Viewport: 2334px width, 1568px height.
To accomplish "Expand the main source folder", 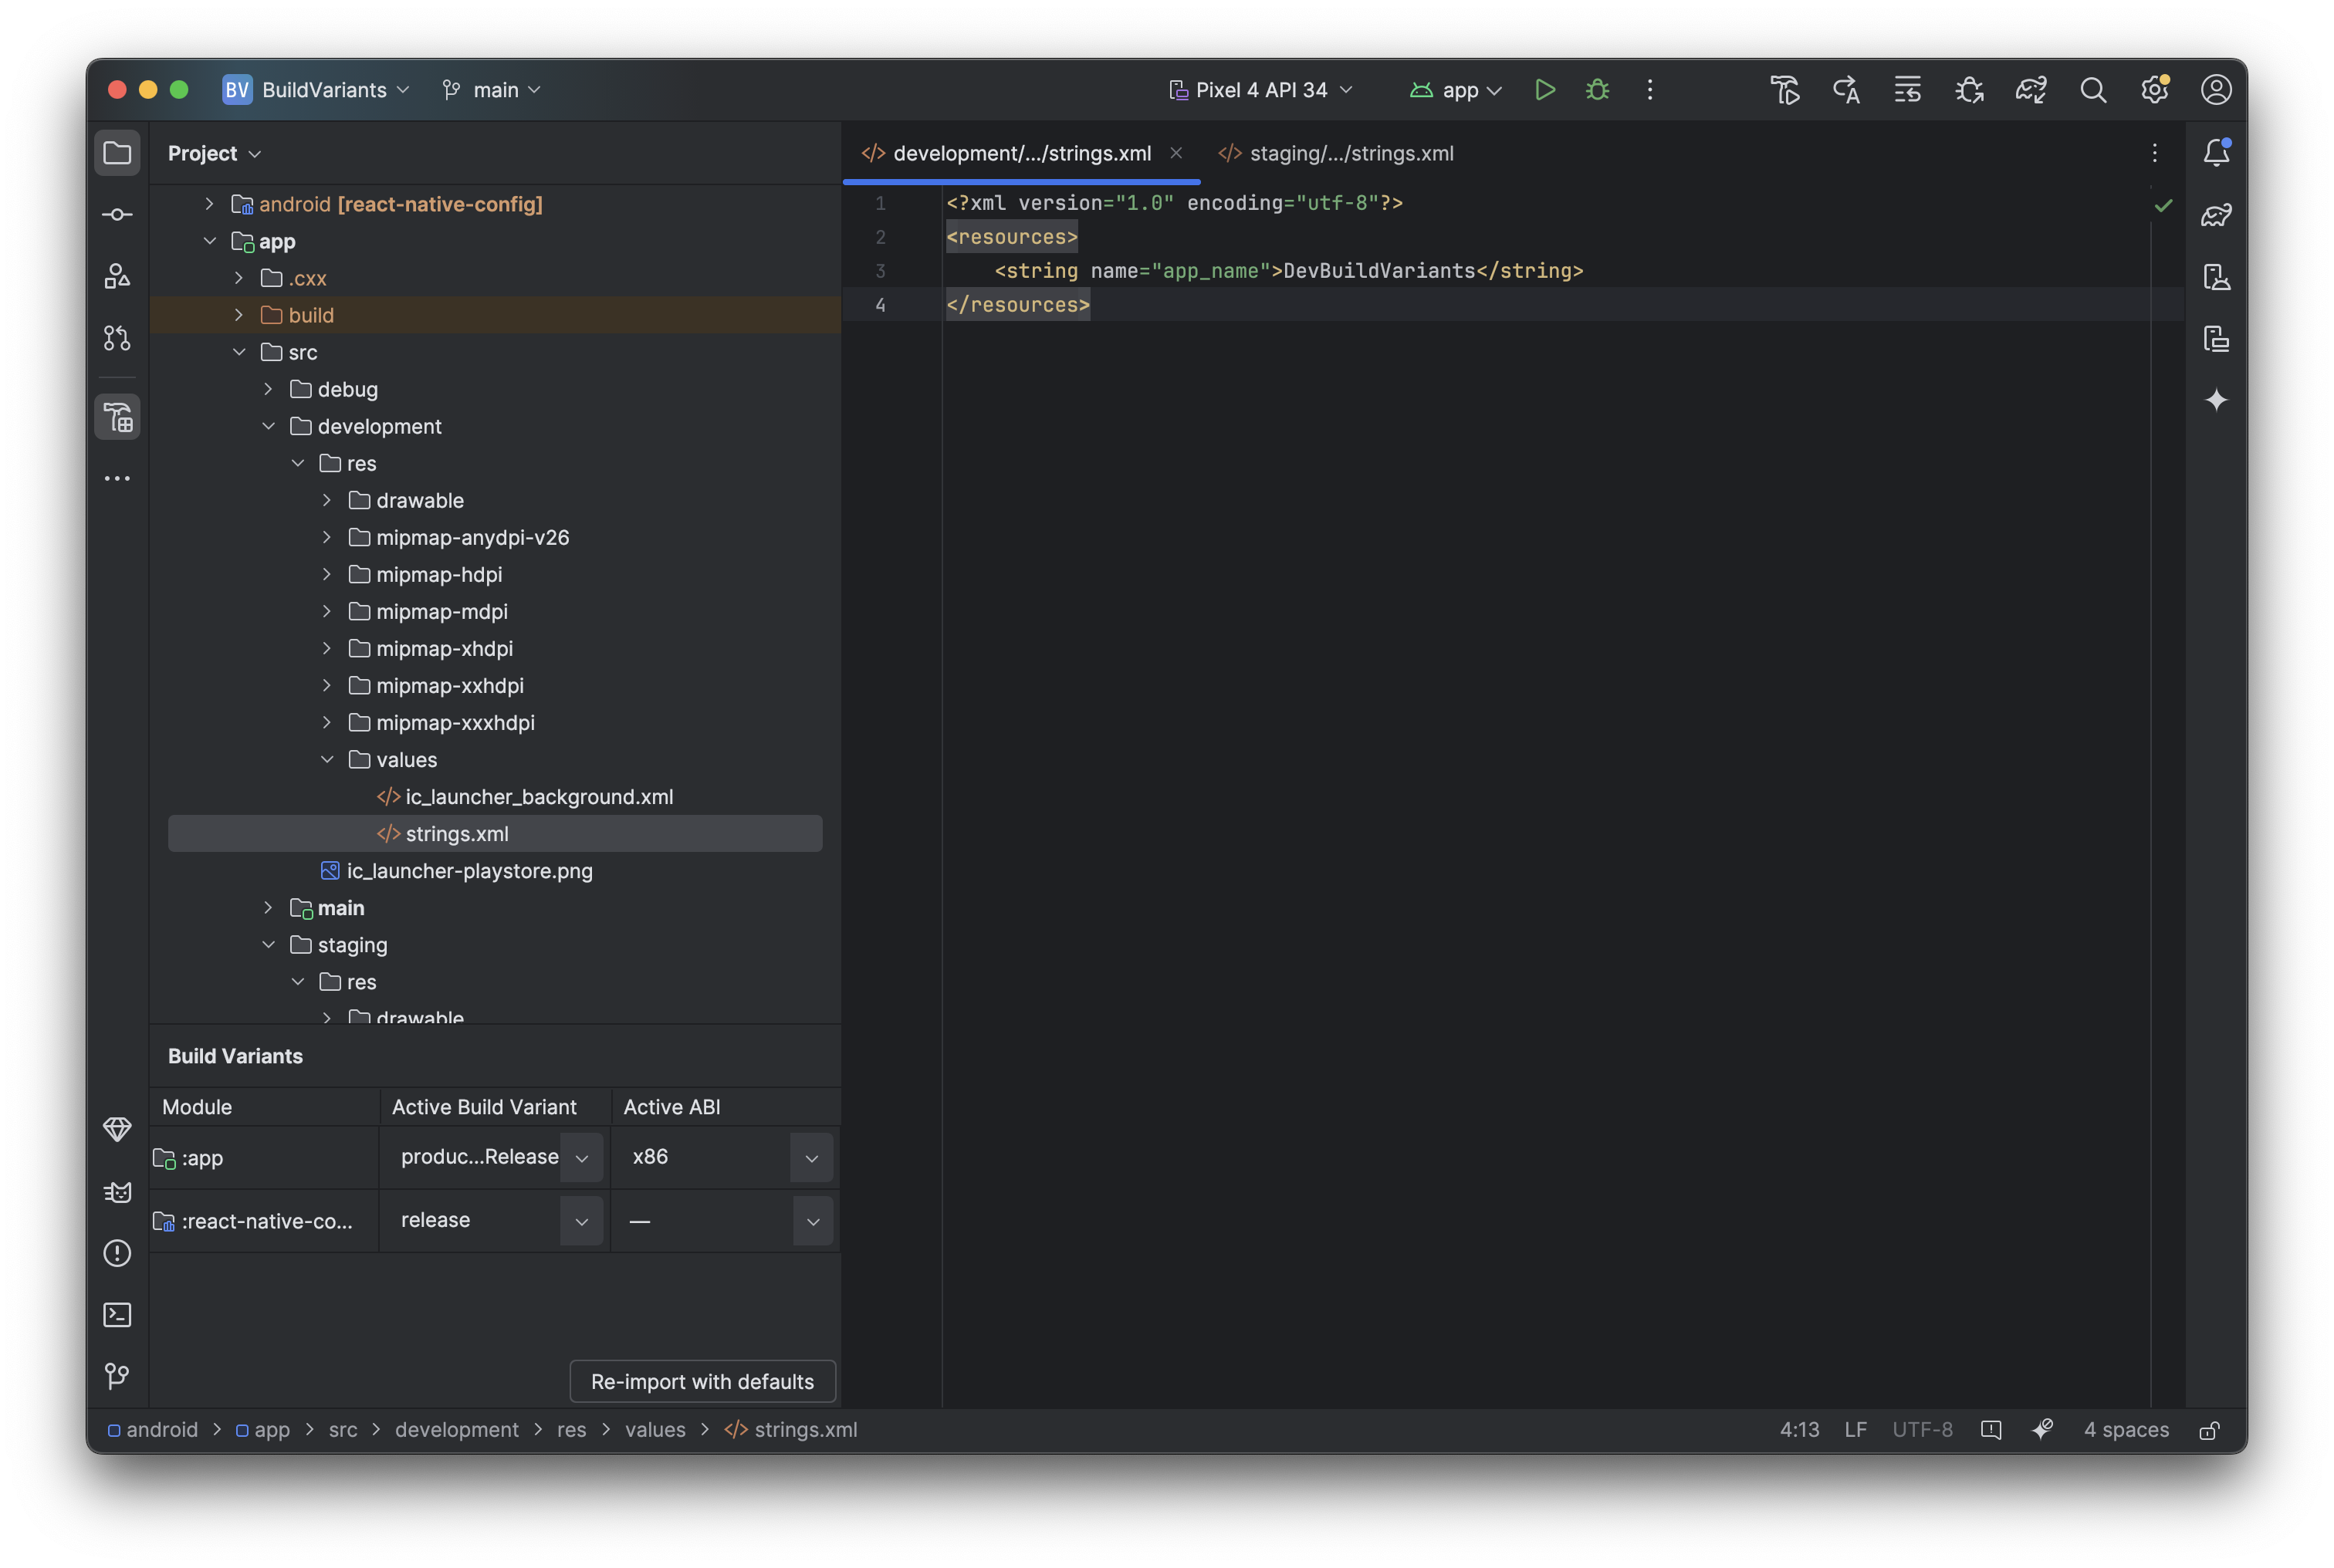I will pyautogui.click(x=268, y=908).
